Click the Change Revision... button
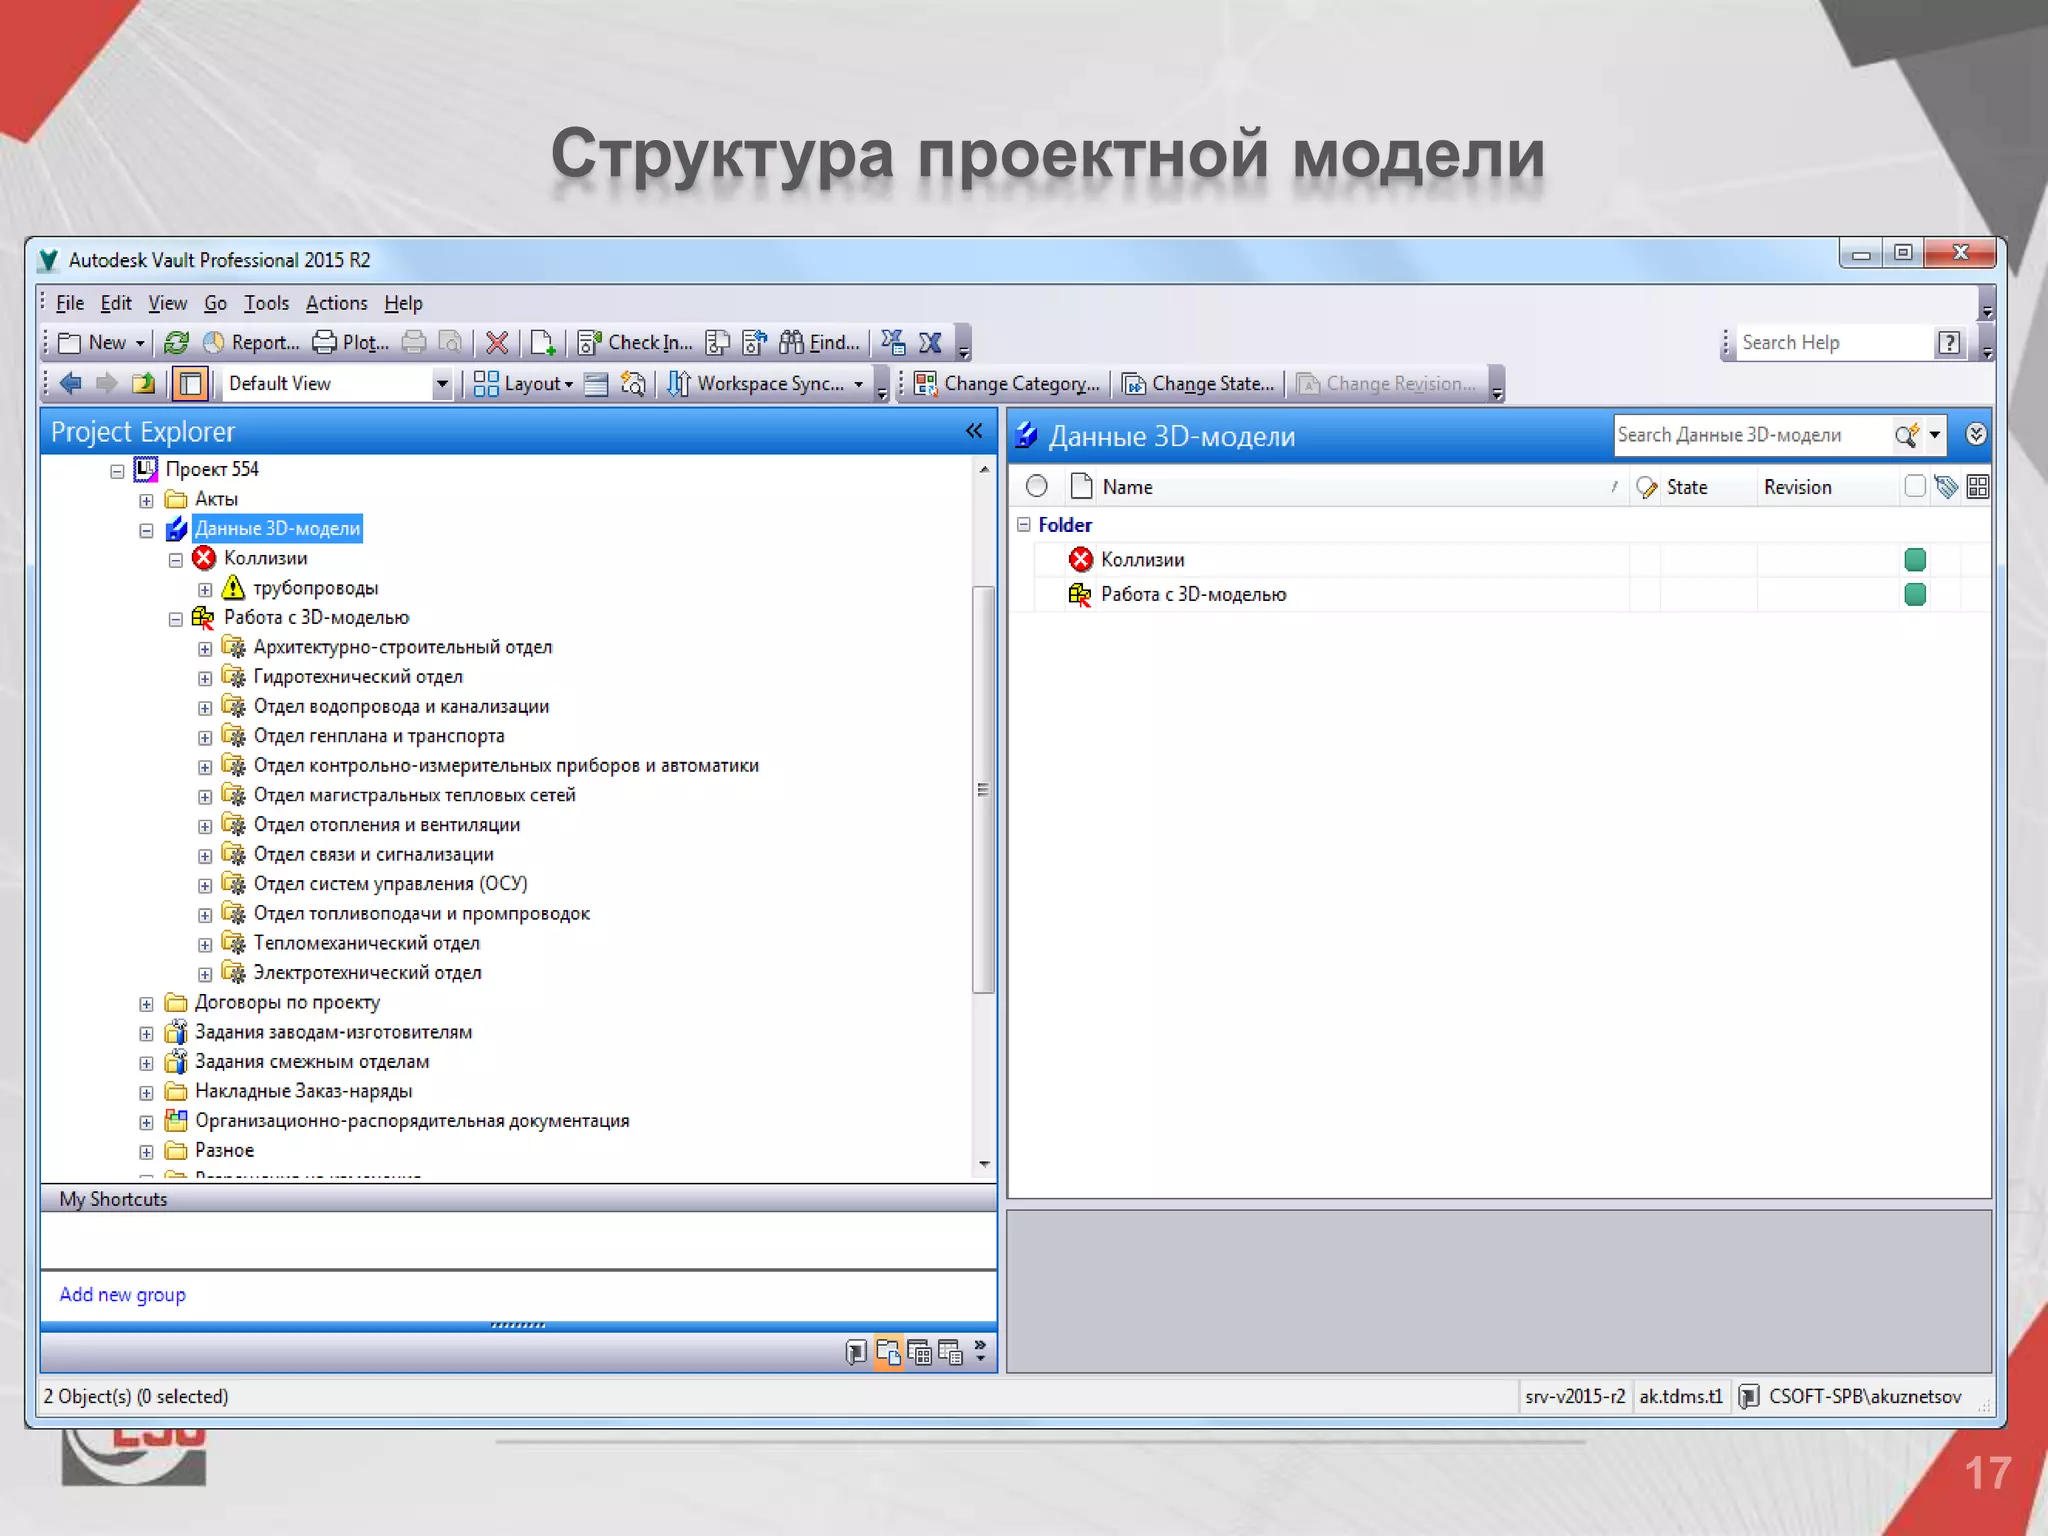 pos(1386,383)
